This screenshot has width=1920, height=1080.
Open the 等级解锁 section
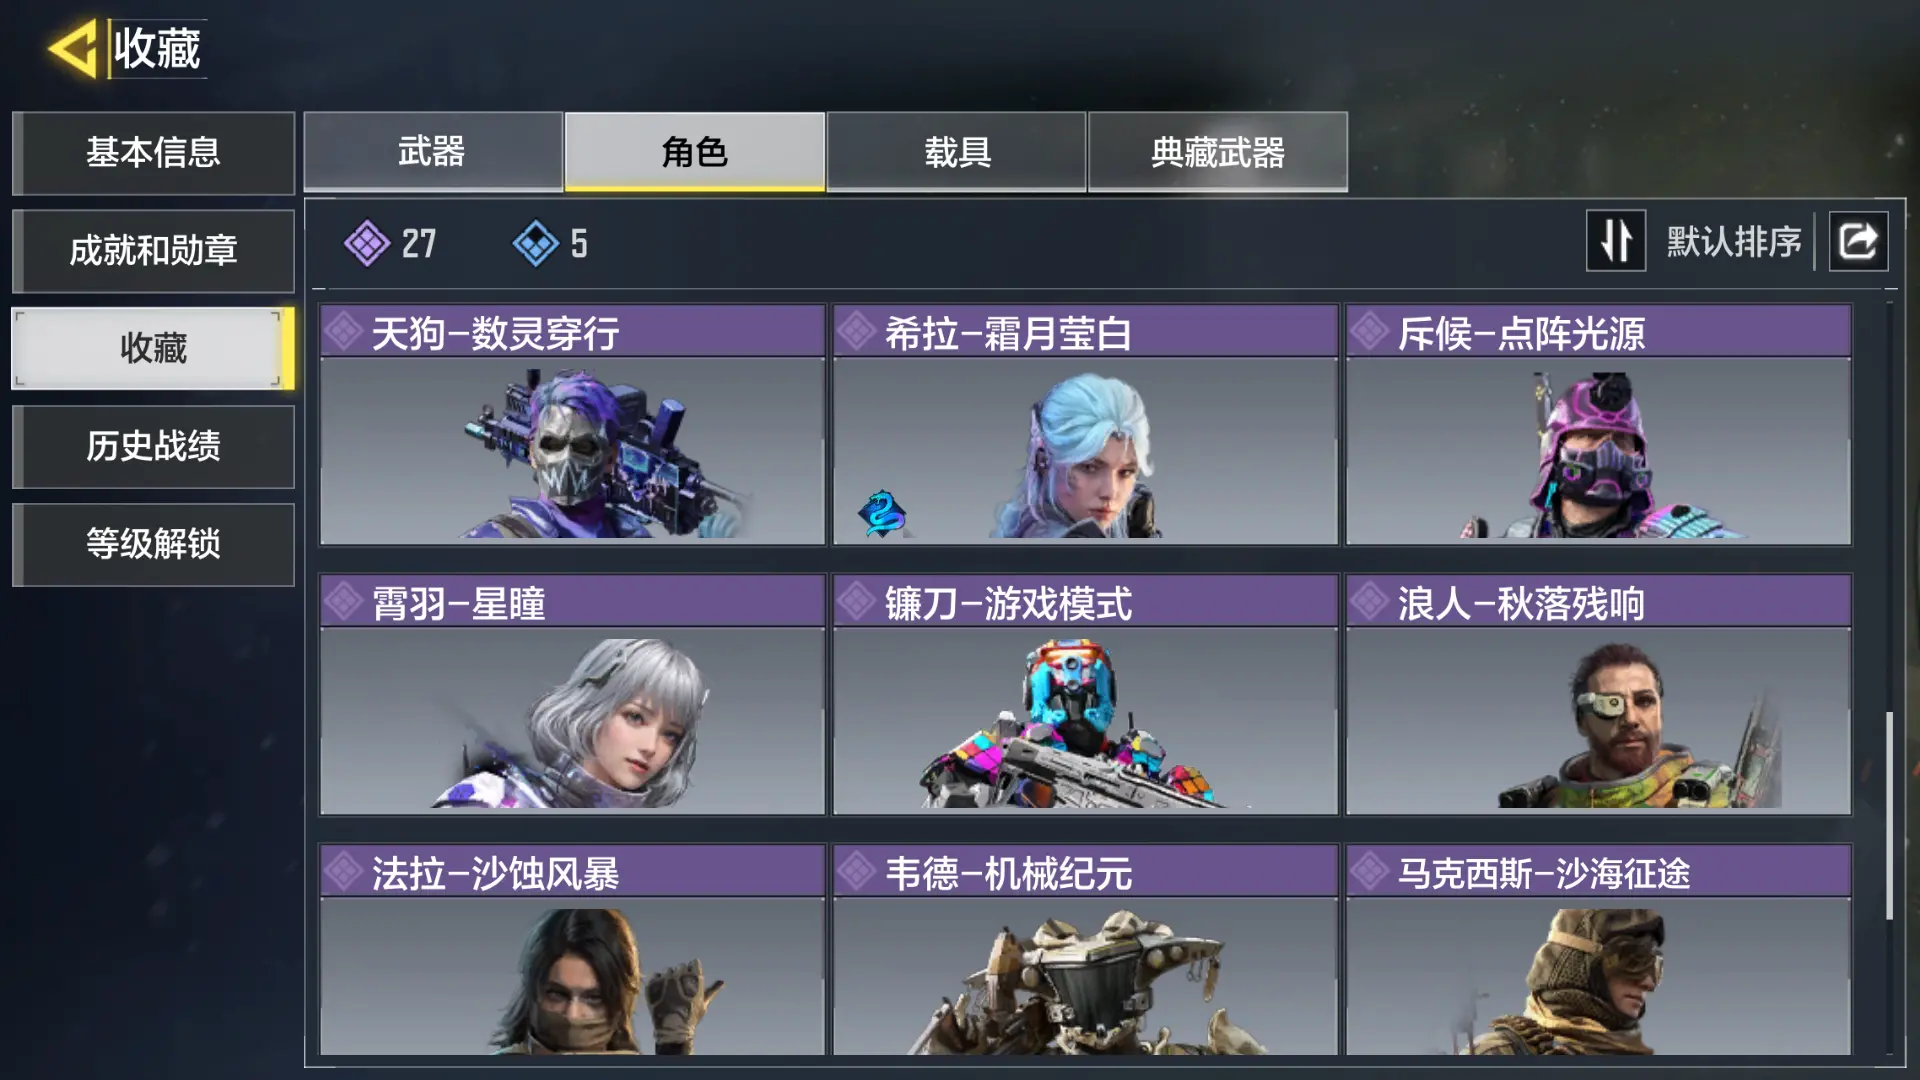point(153,544)
